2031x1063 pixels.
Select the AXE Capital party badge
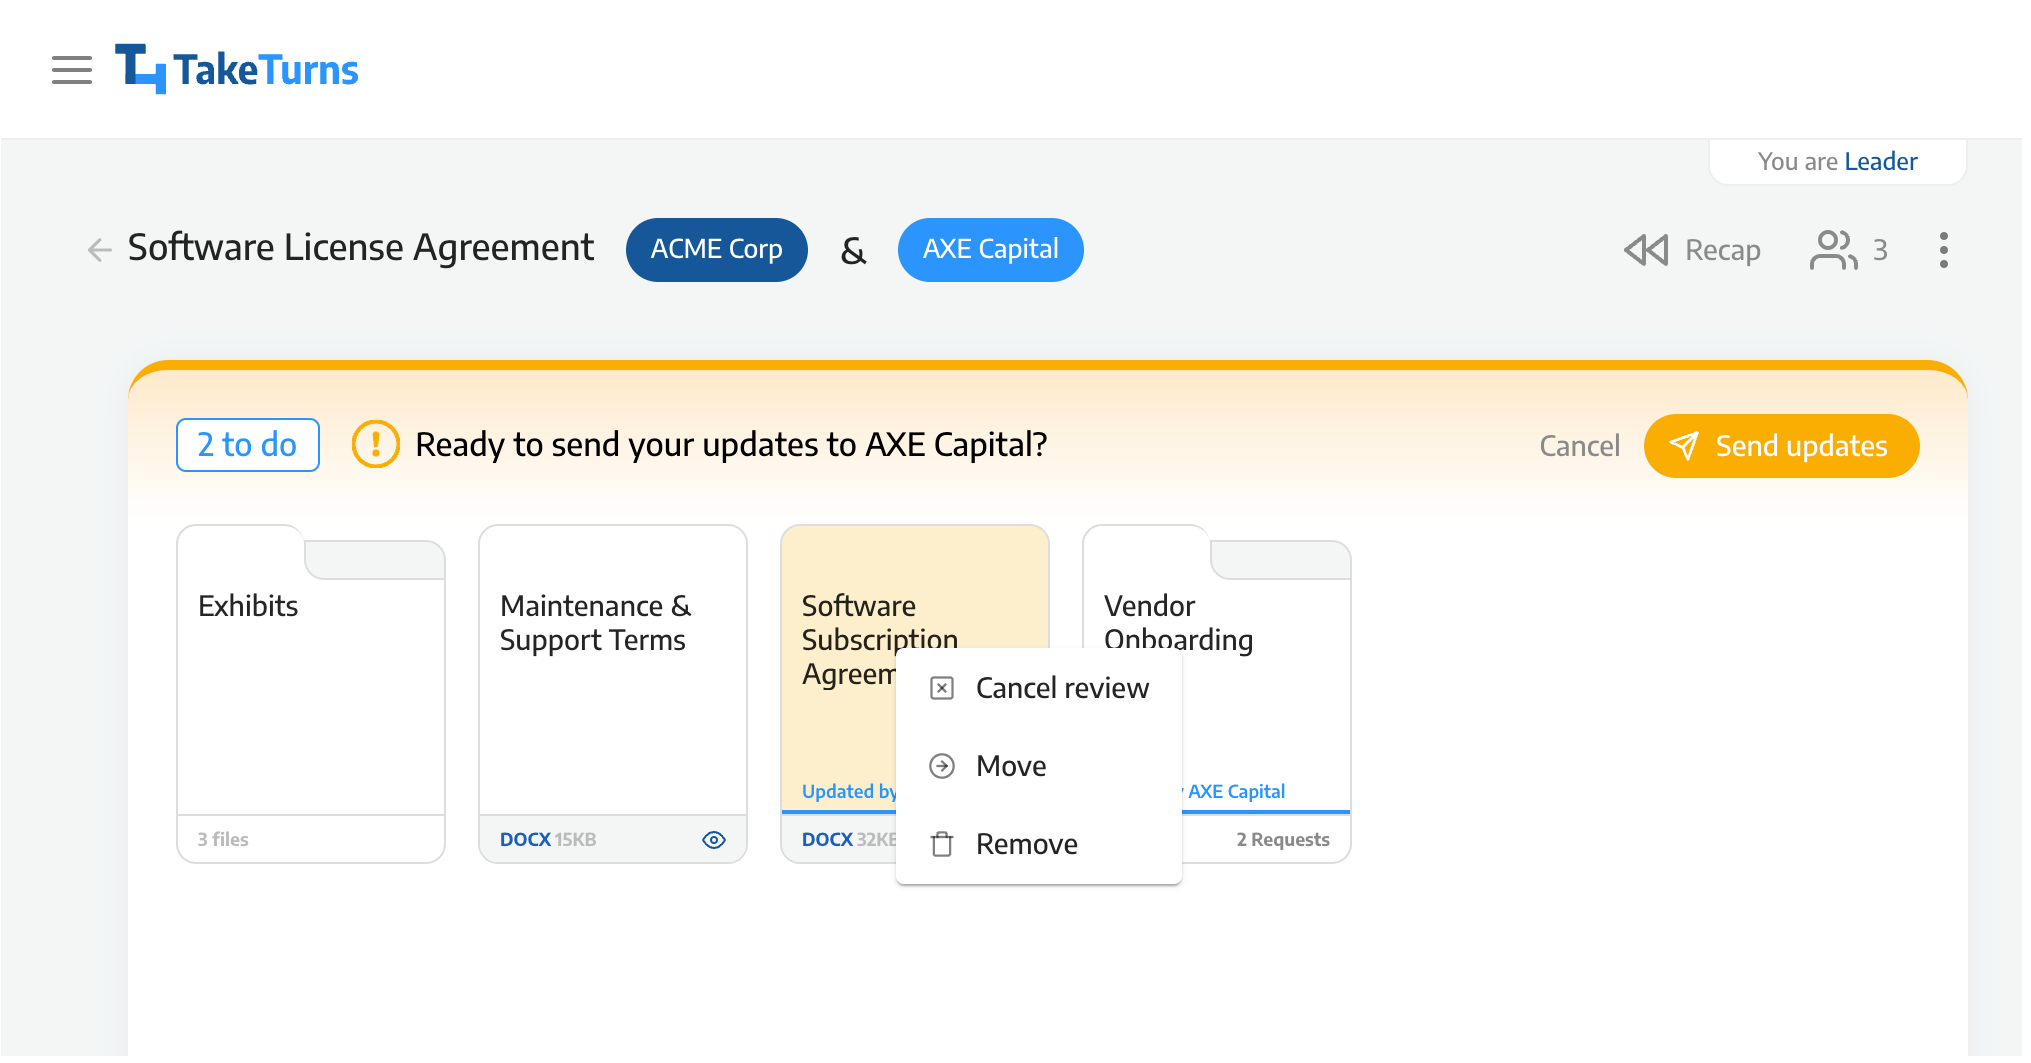pyautogui.click(x=990, y=250)
